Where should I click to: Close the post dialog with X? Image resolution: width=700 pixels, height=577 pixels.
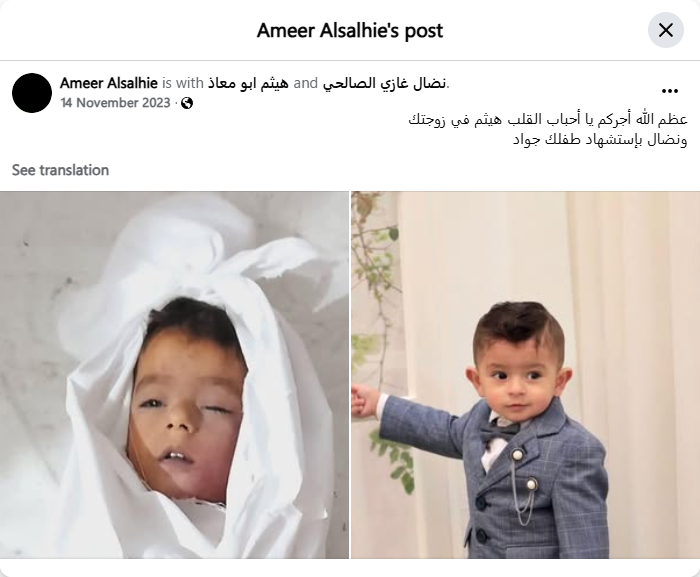[666, 30]
